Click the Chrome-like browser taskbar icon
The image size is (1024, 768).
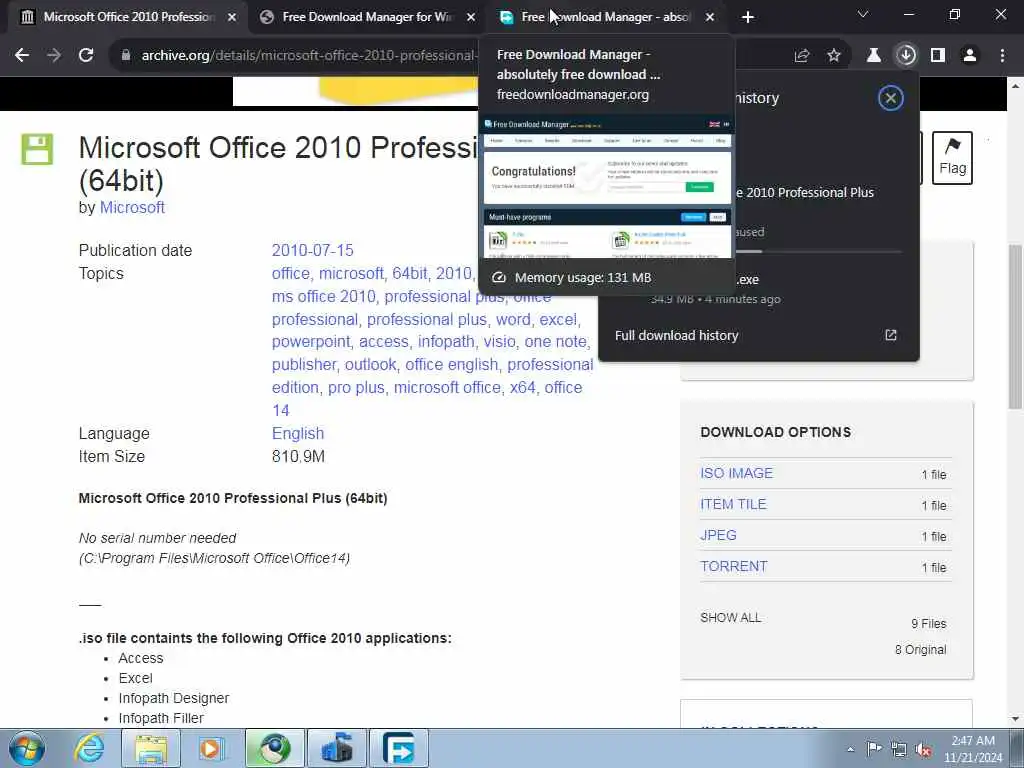click(275, 748)
